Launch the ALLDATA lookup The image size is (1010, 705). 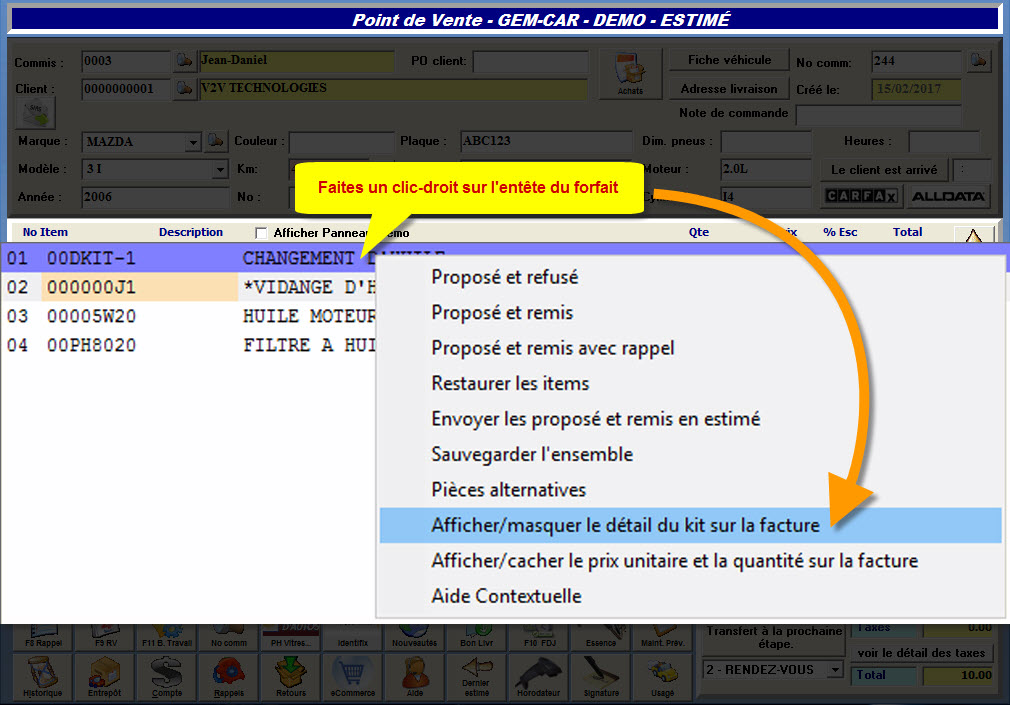pos(948,196)
